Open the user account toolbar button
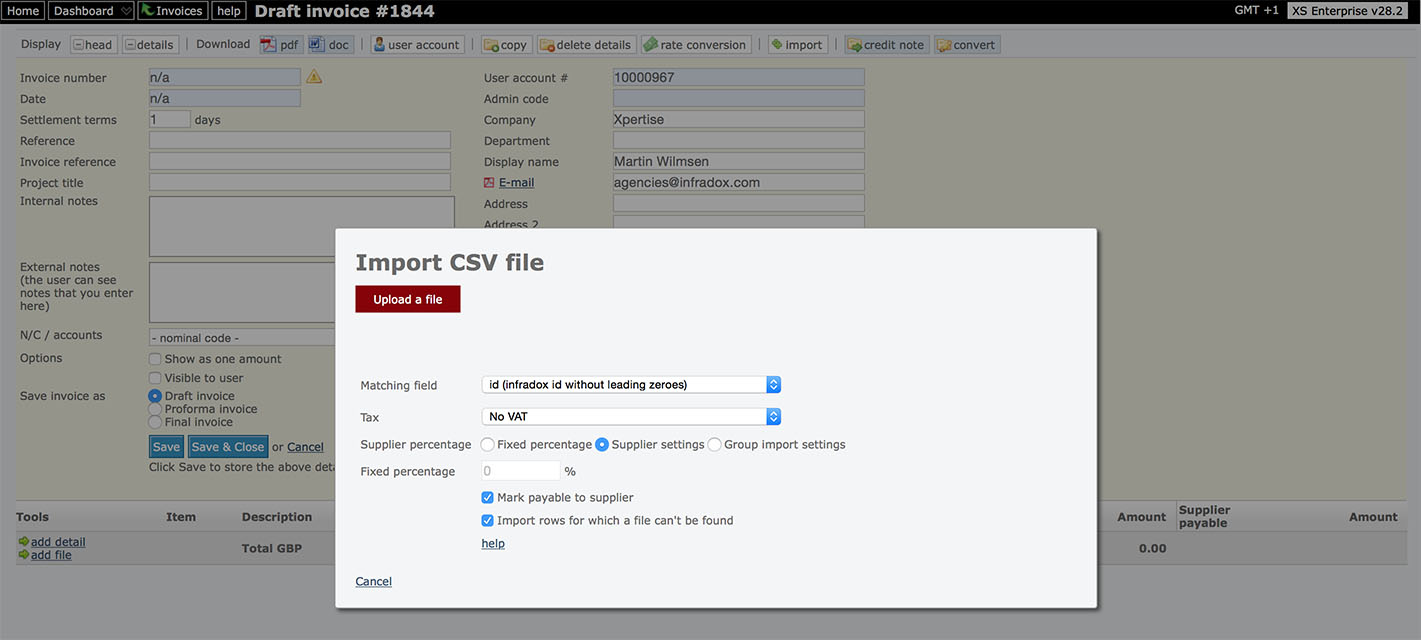The width and height of the screenshot is (1421, 640). (x=417, y=45)
